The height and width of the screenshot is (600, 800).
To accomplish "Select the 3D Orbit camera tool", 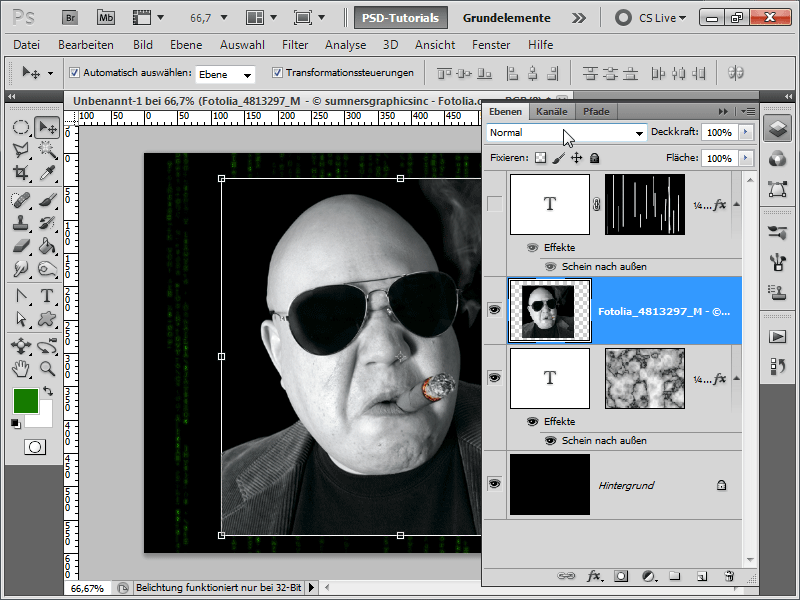I will pyautogui.click(x=47, y=346).
